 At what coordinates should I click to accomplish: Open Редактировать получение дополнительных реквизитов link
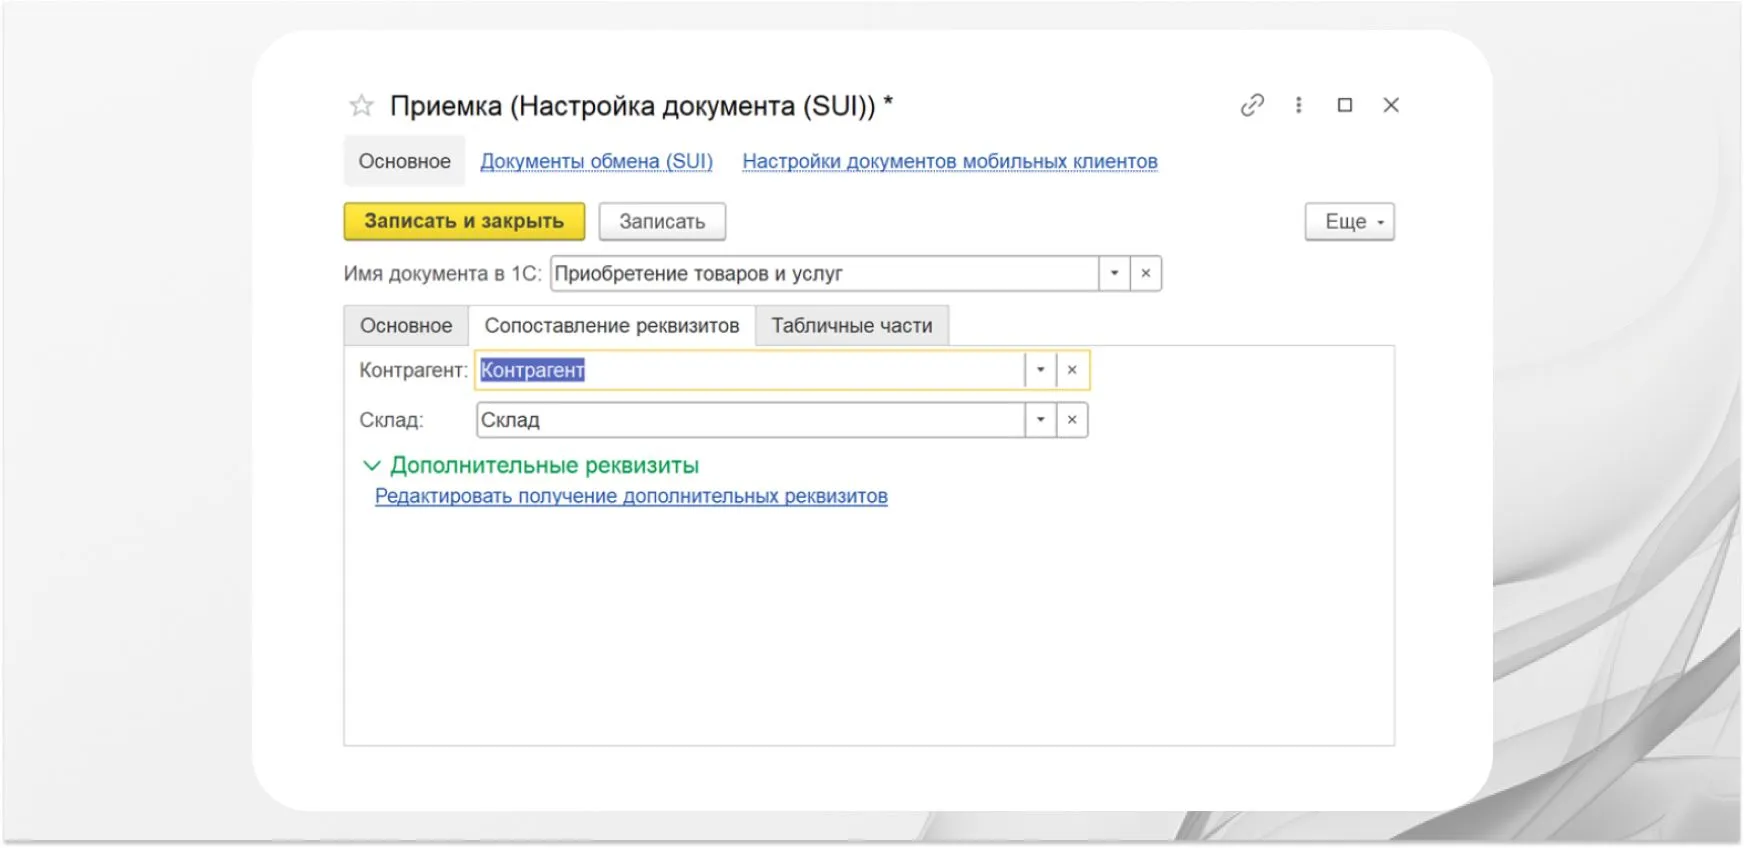631,496
